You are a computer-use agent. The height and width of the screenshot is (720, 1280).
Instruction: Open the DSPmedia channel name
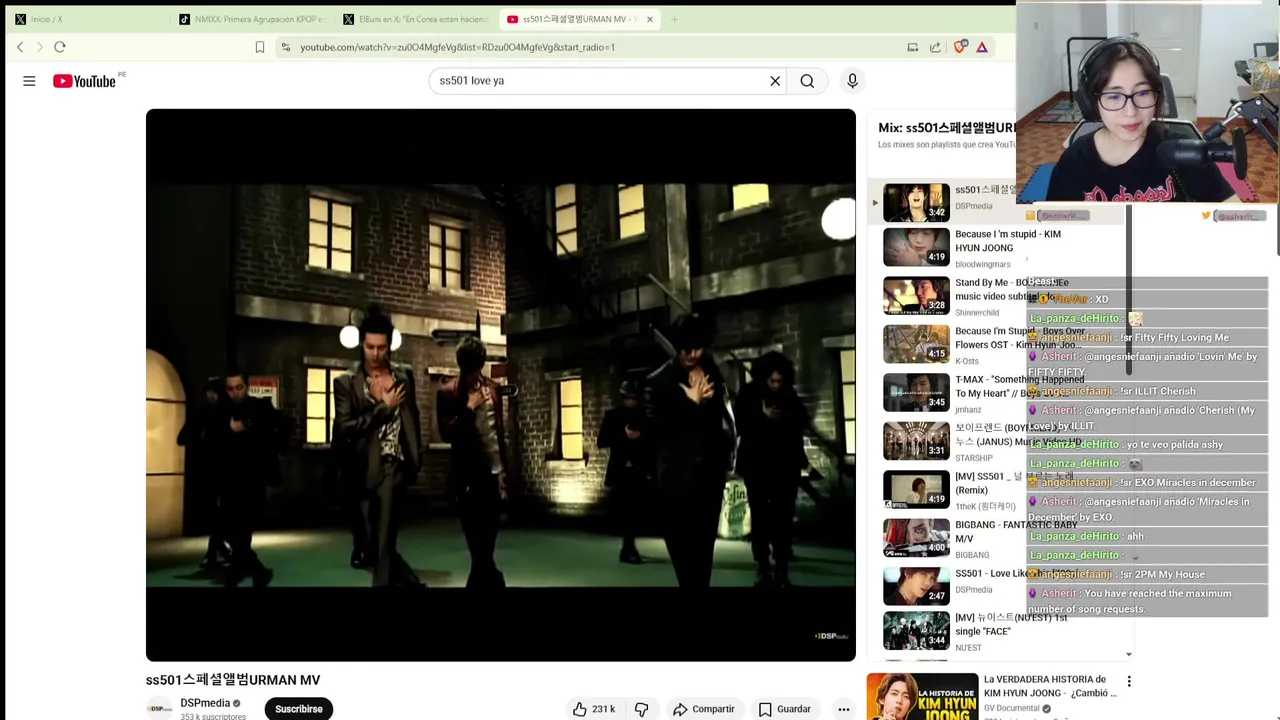point(205,703)
